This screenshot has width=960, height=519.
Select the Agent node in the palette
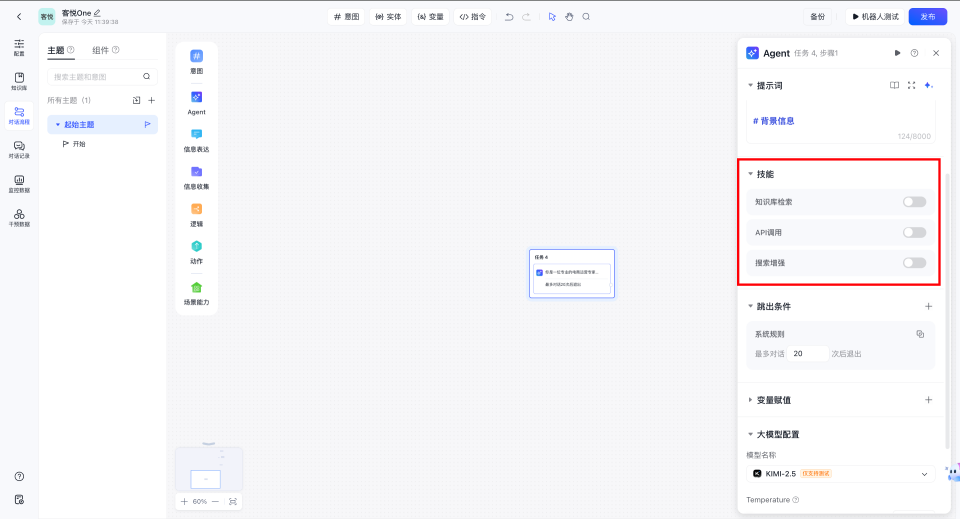click(x=197, y=103)
